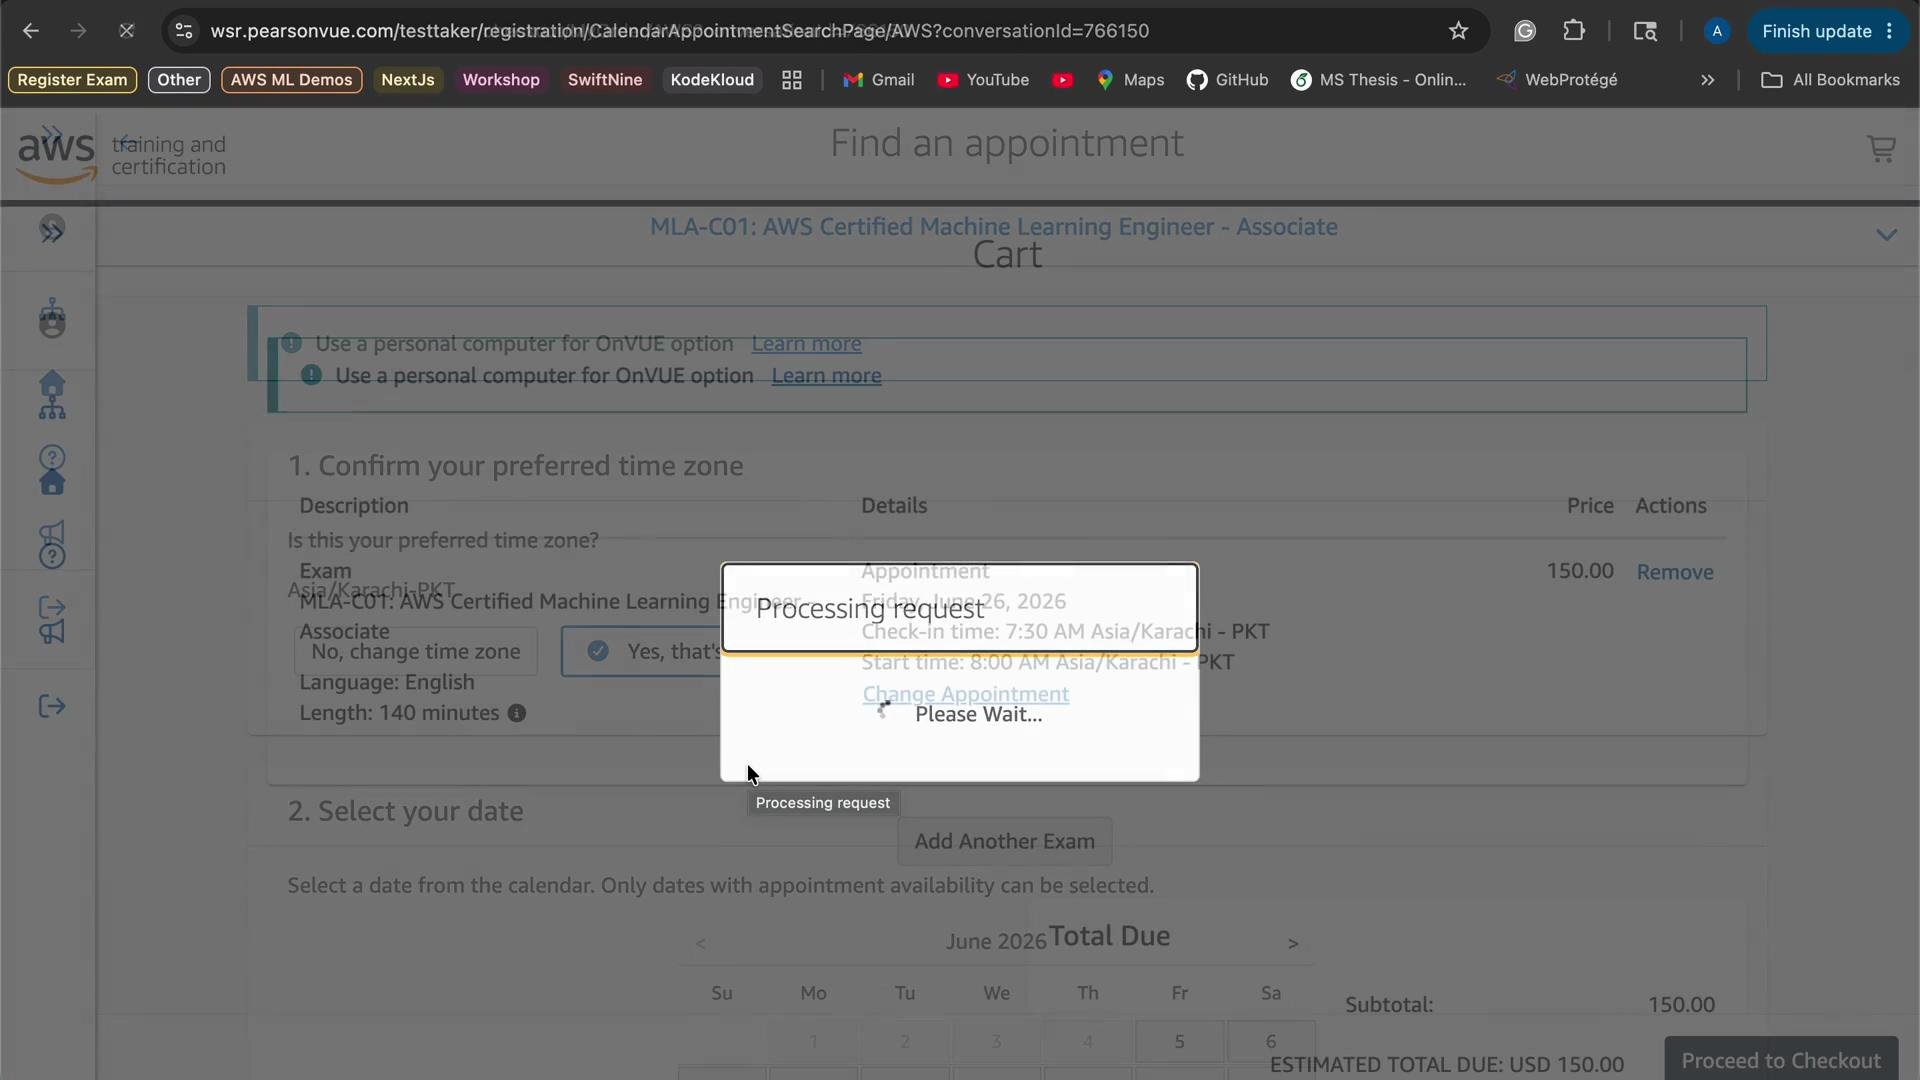The image size is (1920, 1080).
Task: Open the Maps bookmark
Action: click(1131, 80)
